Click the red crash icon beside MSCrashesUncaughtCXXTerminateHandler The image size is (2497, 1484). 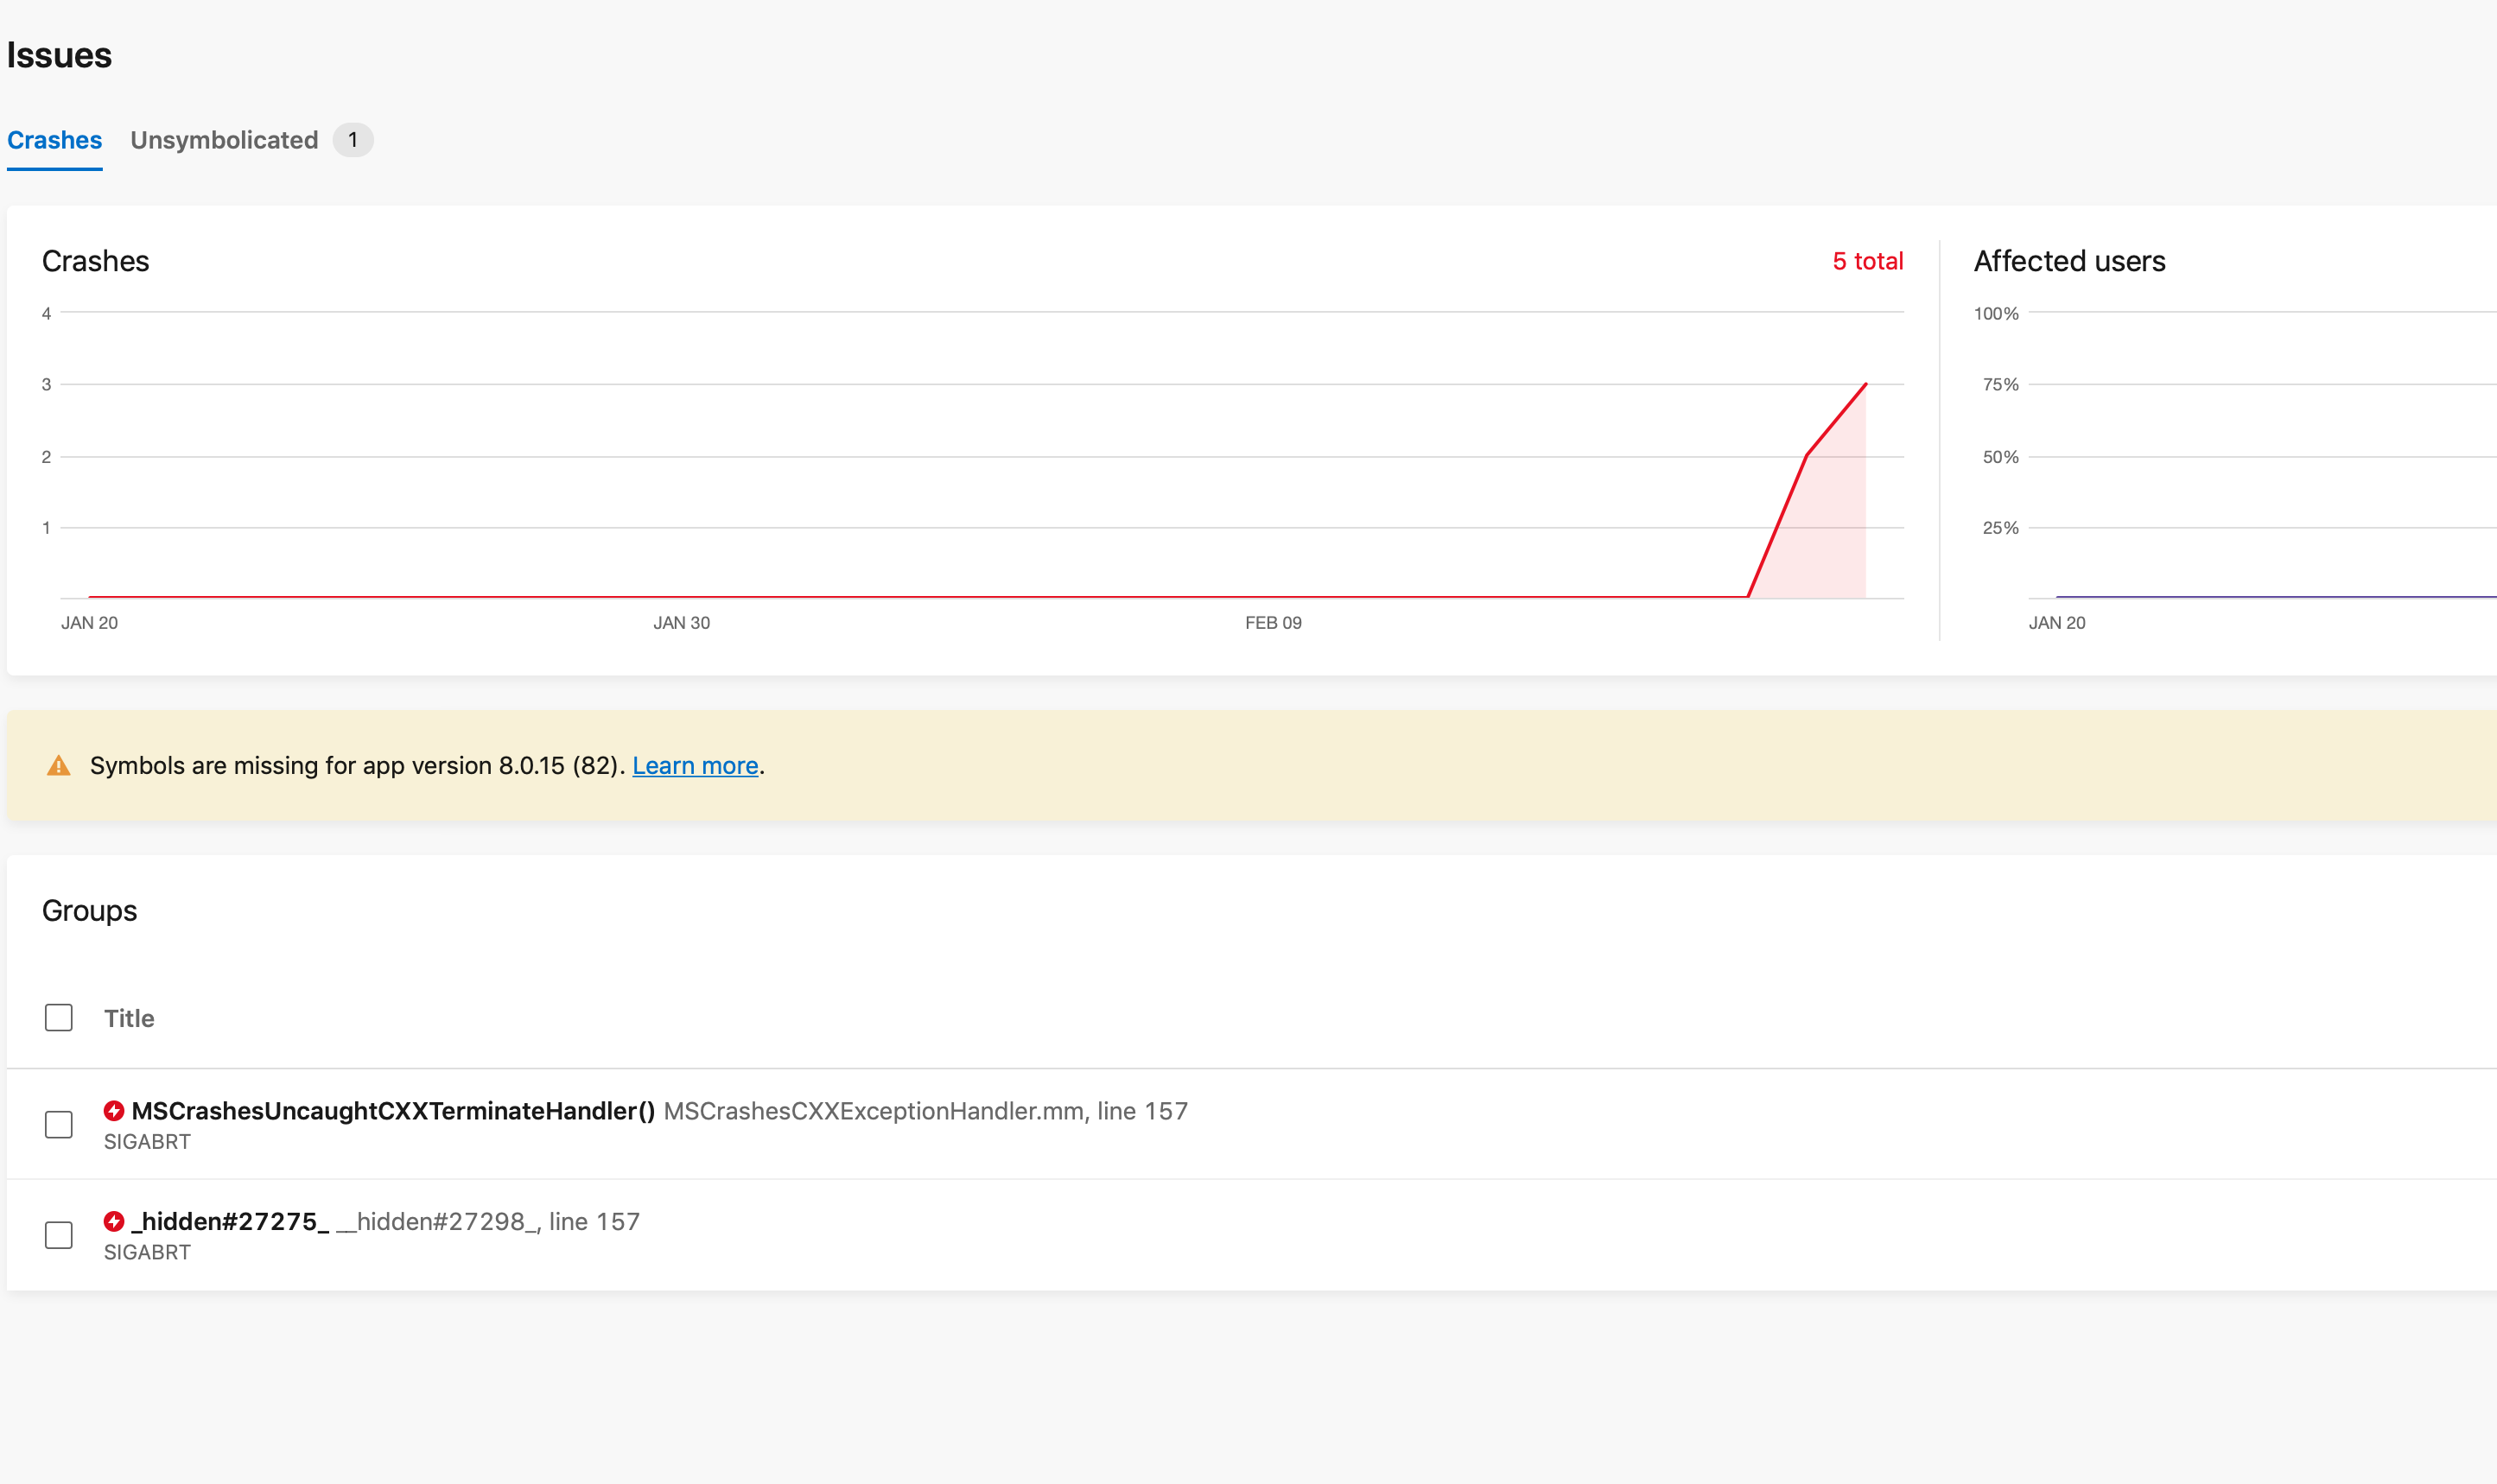(116, 1110)
